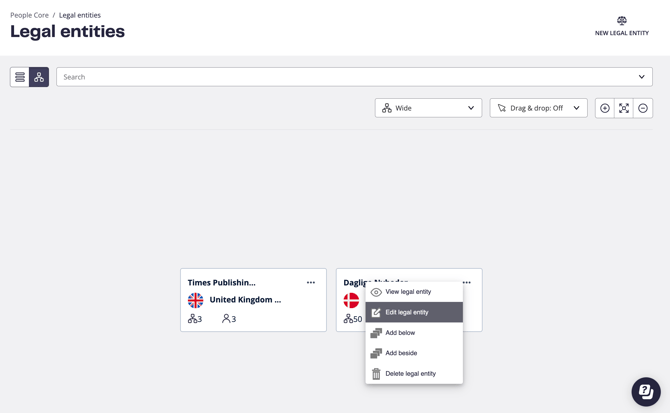Click the New Legal Entity button
This screenshot has height=413, width=670.
click(622, 26)
